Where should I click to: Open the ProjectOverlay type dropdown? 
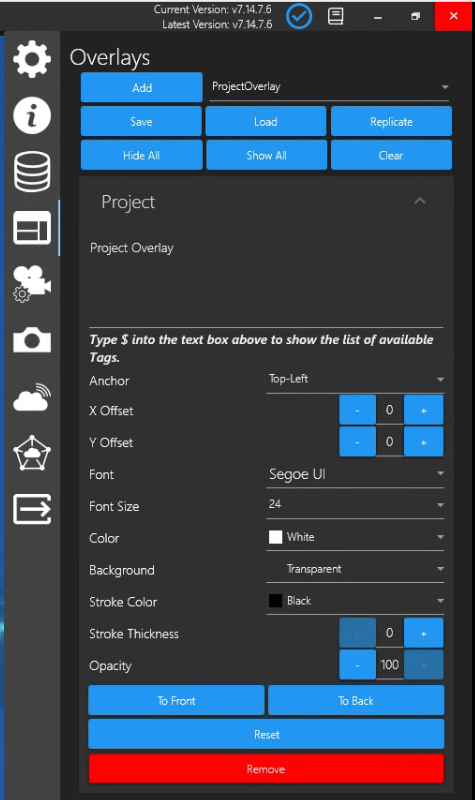(329, 87)
